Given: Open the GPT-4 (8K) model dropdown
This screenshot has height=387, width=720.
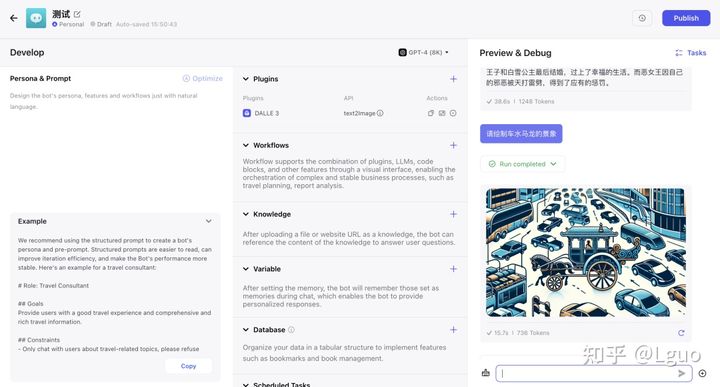Looking at the screenshot, I should pos(423,52).
